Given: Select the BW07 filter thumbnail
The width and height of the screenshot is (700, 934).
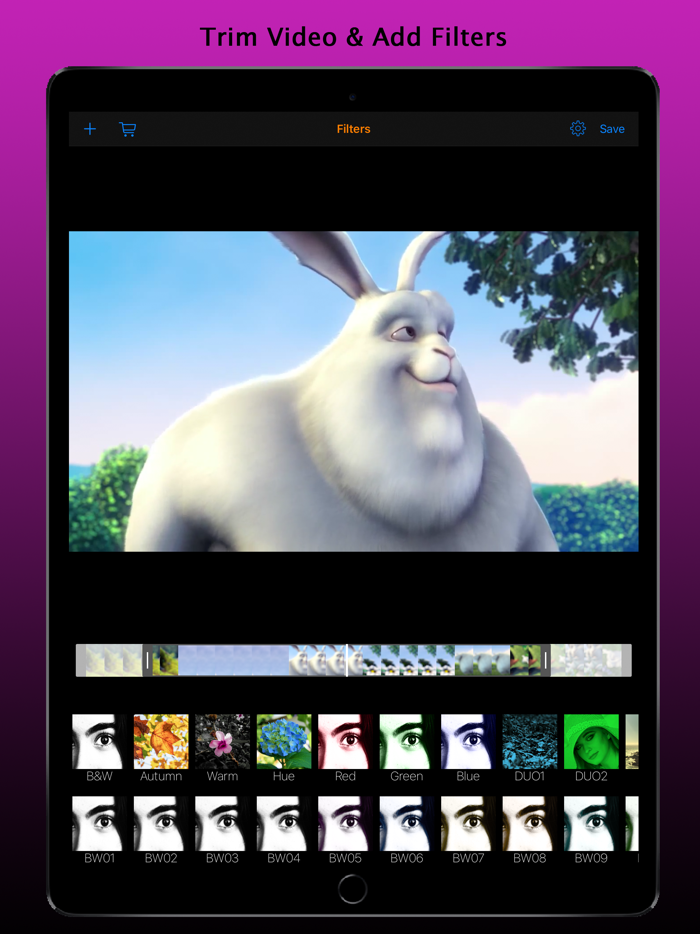Looking at the screenshot, I should [468, 823].
